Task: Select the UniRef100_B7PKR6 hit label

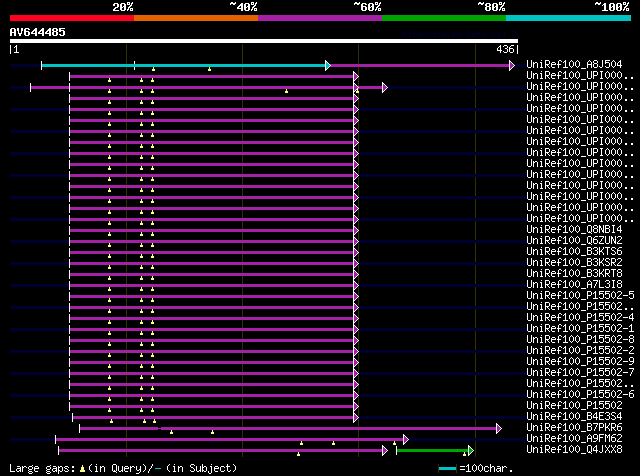Action: (574, 427)
